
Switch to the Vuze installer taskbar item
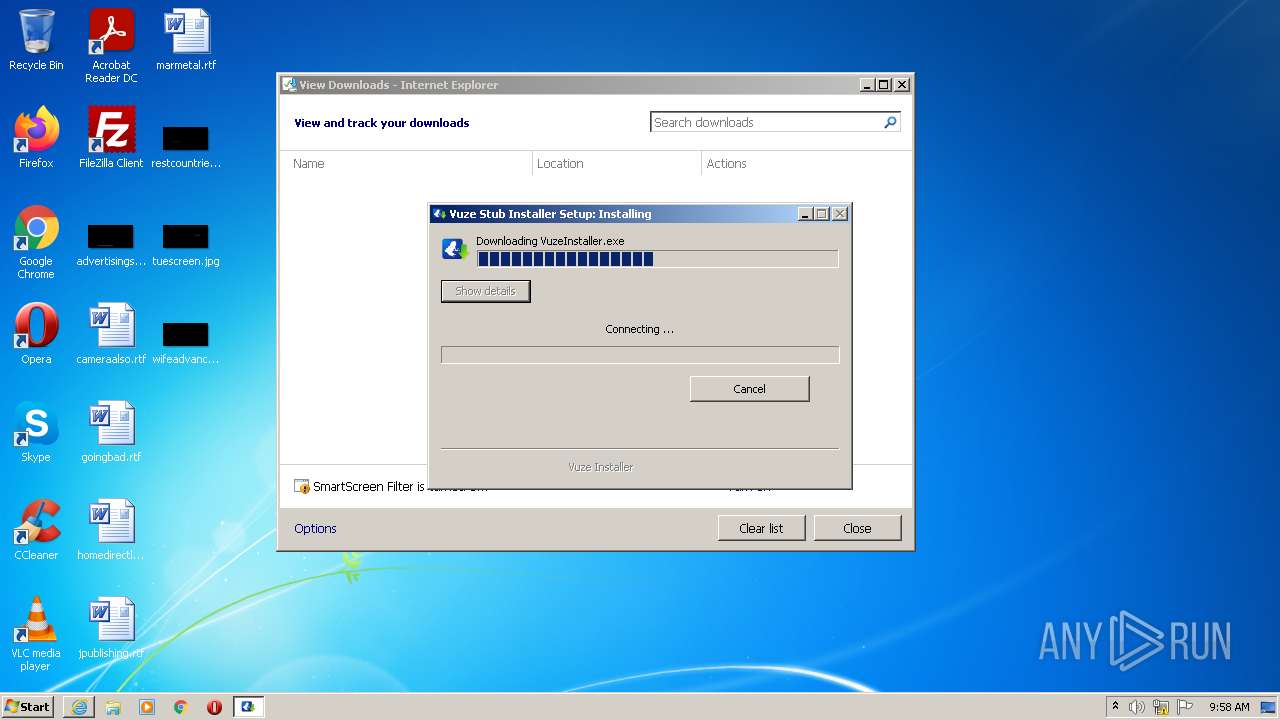pos(248,707)
